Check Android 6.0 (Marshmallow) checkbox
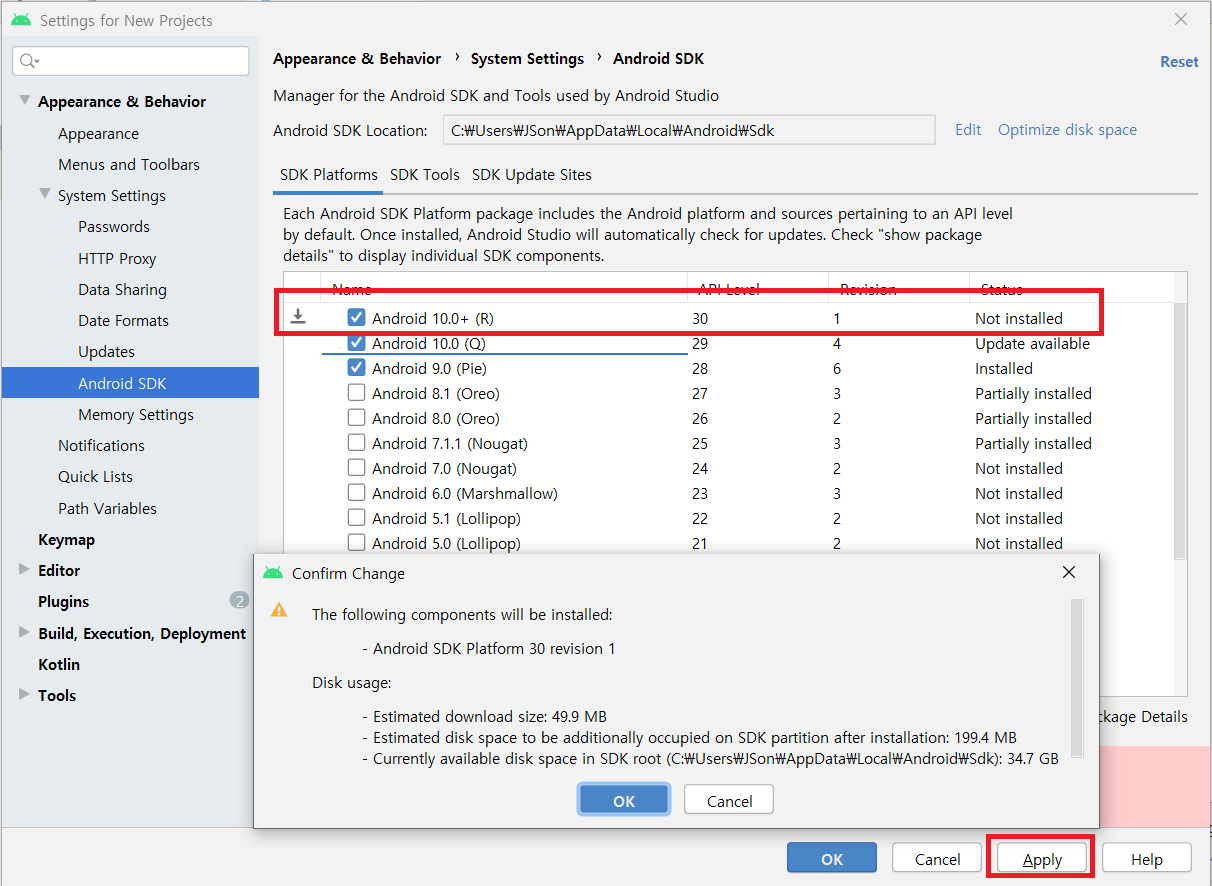1212x886 pixels. pos(356,493)
